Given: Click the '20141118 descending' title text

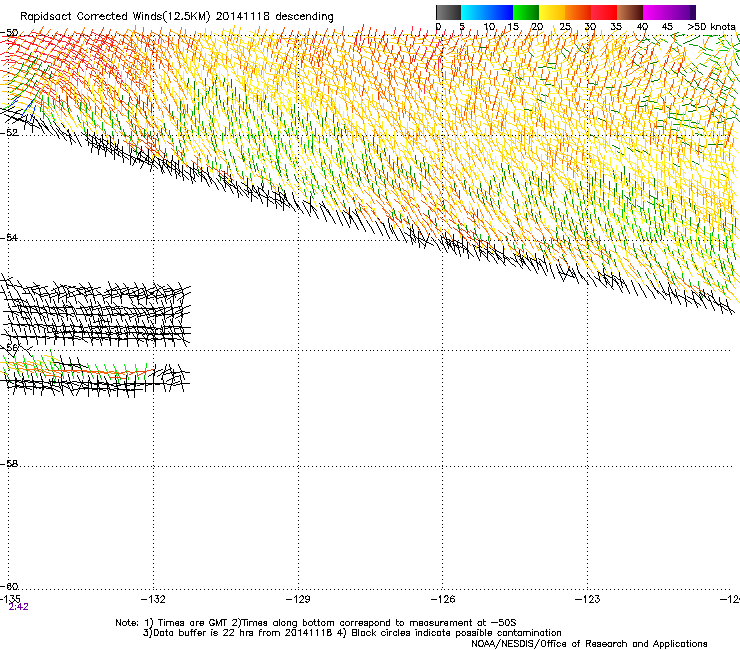Looking at the screenshot, I should click(x=275, y=17).
